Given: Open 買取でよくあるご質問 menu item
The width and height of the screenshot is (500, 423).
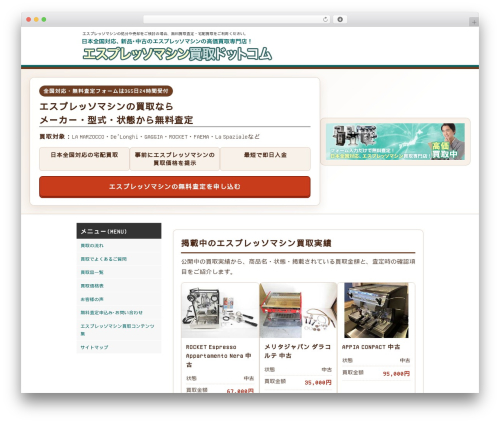Looking at the screenshot, I should [103, 259].
